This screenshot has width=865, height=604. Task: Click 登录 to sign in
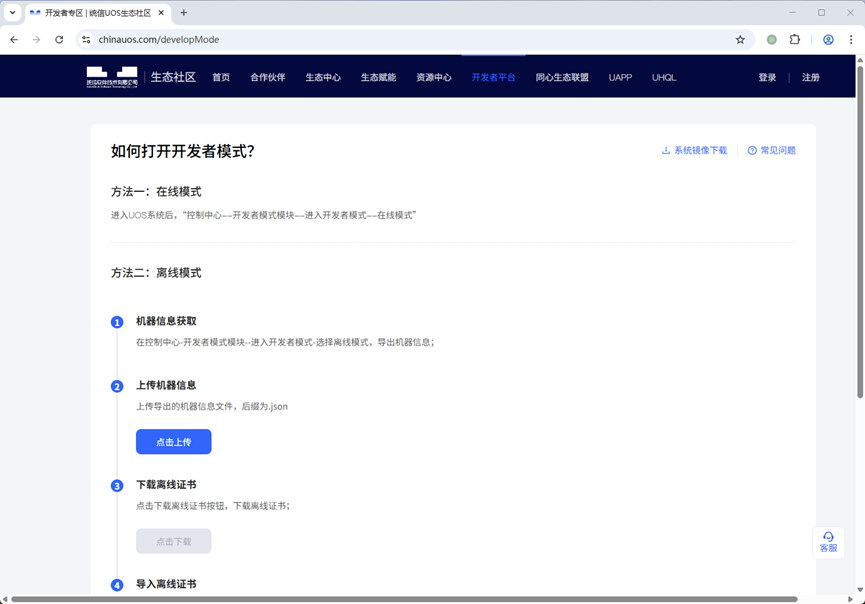click(766, 76)
